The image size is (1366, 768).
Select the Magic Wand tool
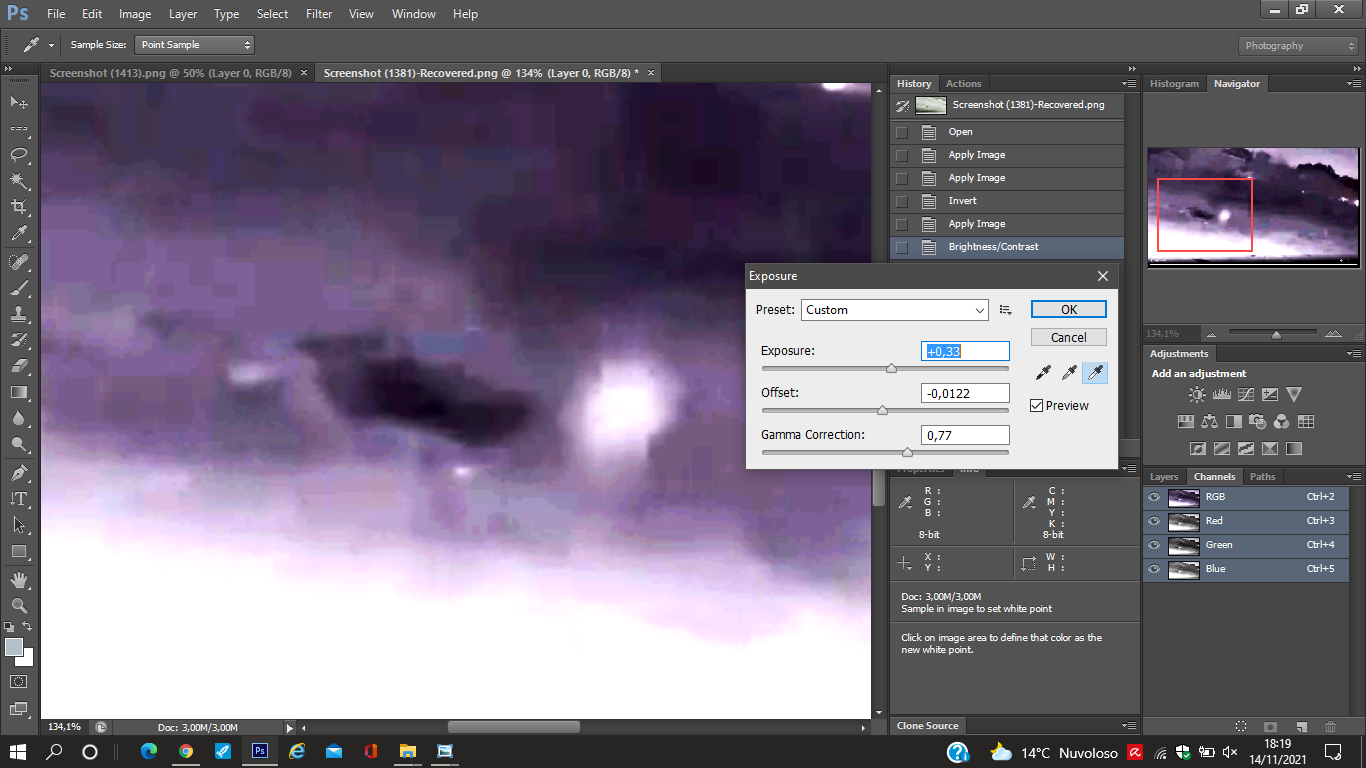coord(18,180)
